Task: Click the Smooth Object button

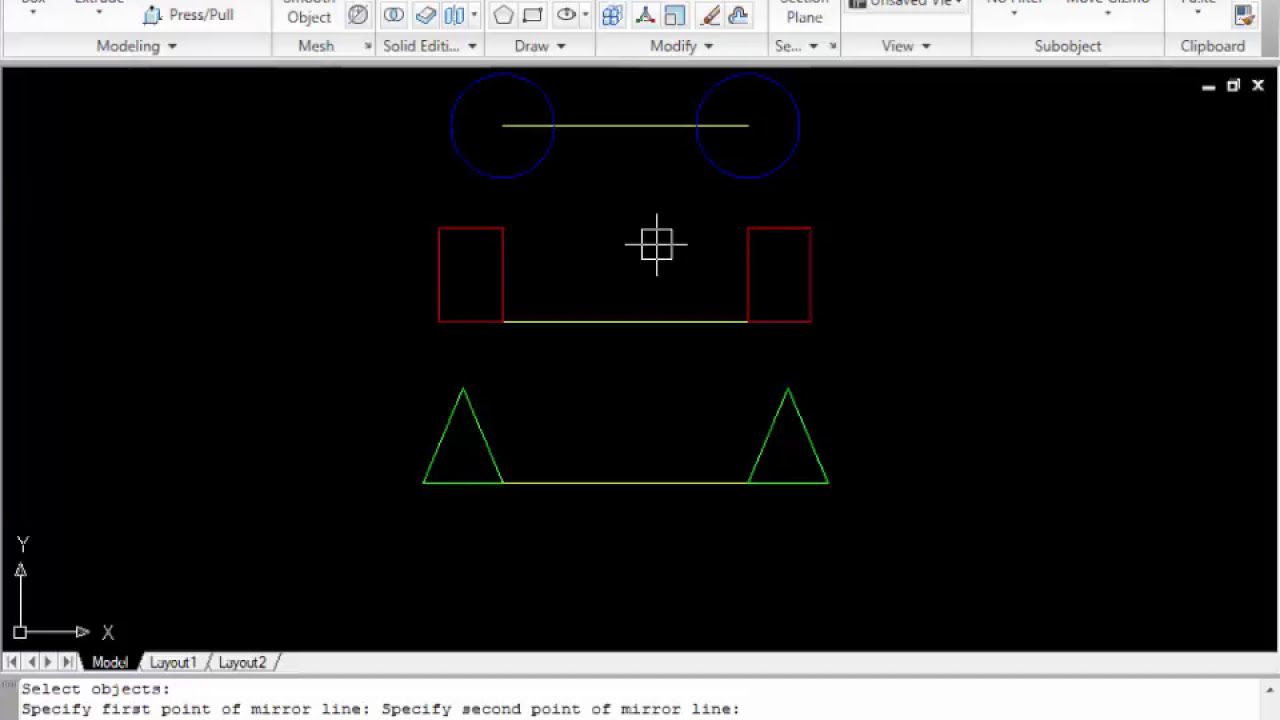Action: [309, 12]
